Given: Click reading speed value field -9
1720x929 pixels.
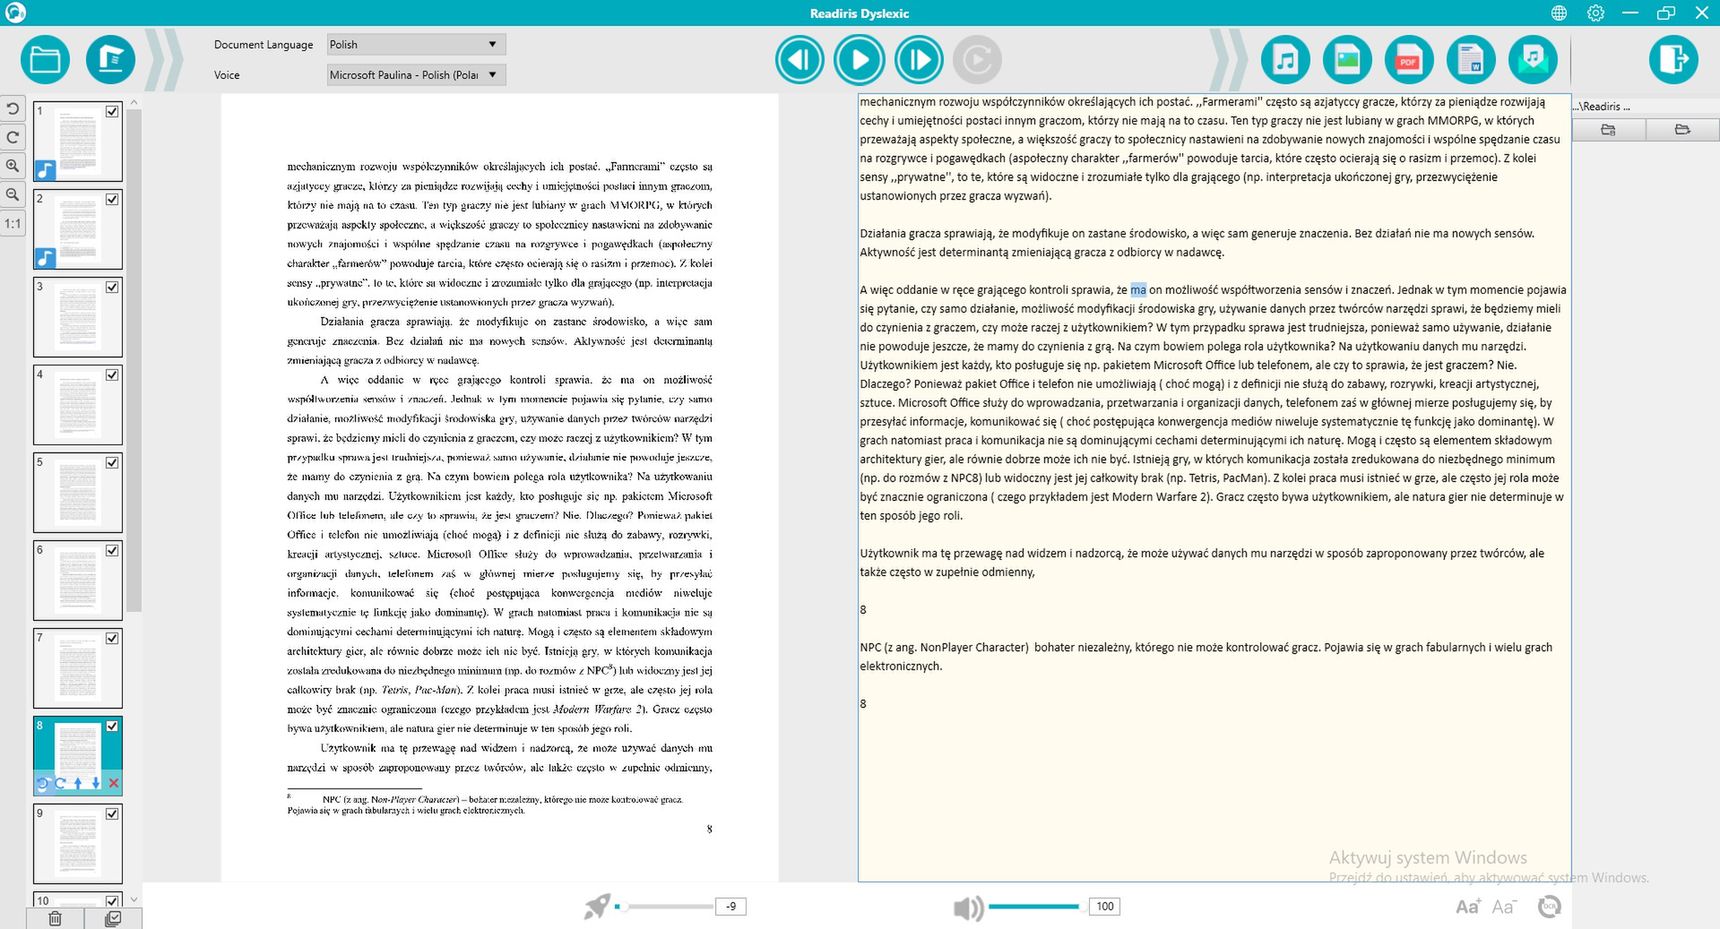Looking at the screenshot, I should (x=731, y=907).
